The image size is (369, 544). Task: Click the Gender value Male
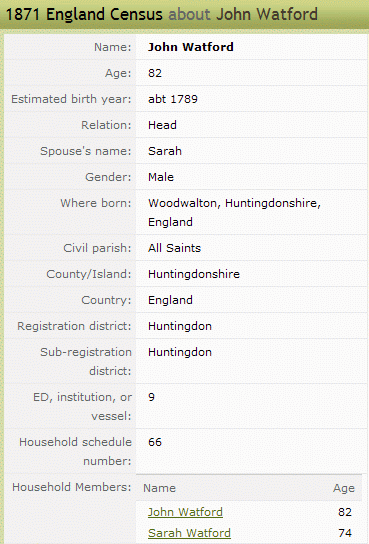(x=161, y=177)
